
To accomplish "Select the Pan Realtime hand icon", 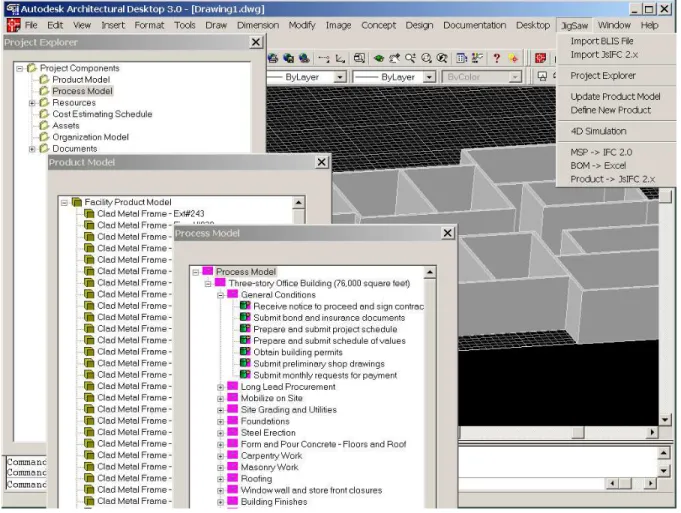I will point(394,58).
